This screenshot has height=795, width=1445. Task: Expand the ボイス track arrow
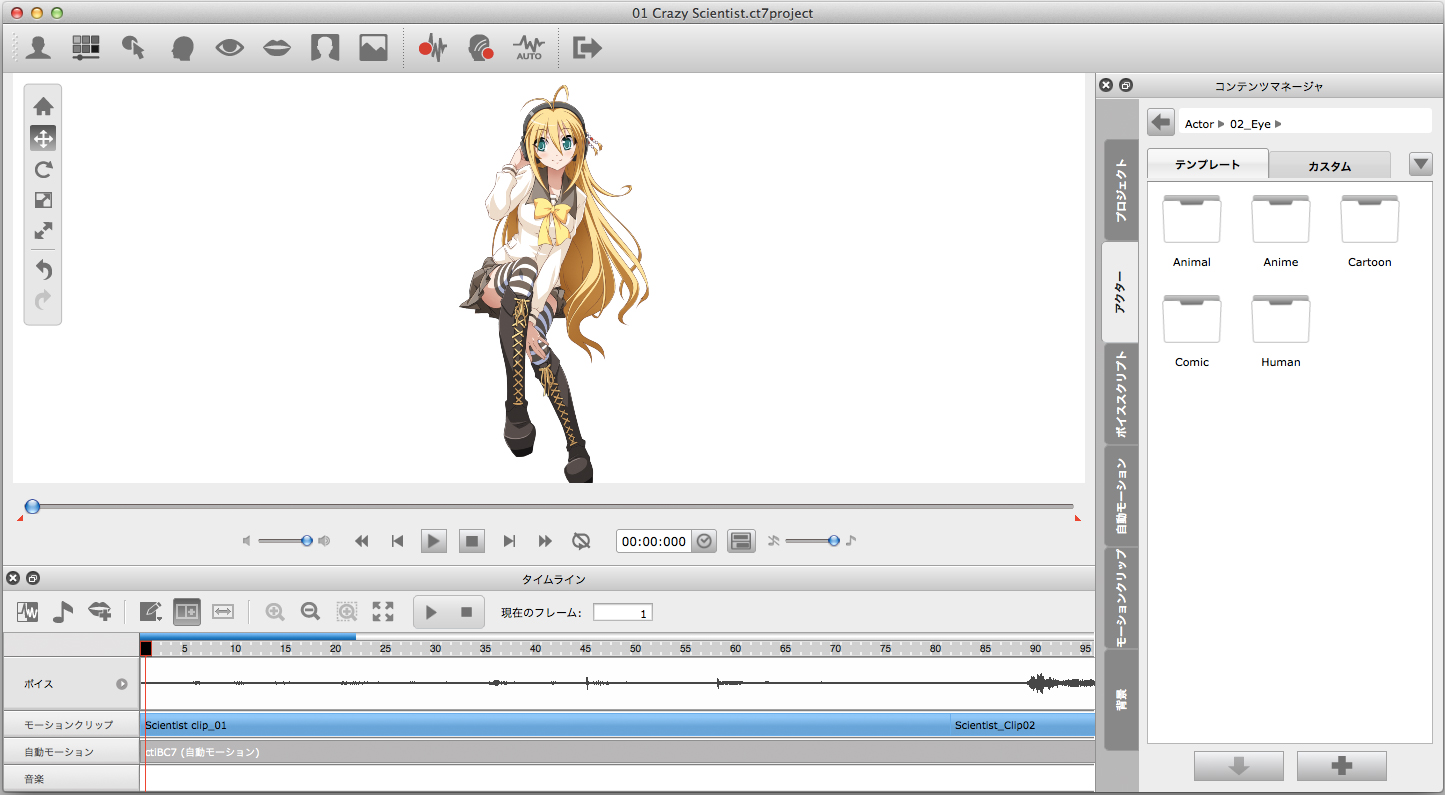tap(122, 684)
